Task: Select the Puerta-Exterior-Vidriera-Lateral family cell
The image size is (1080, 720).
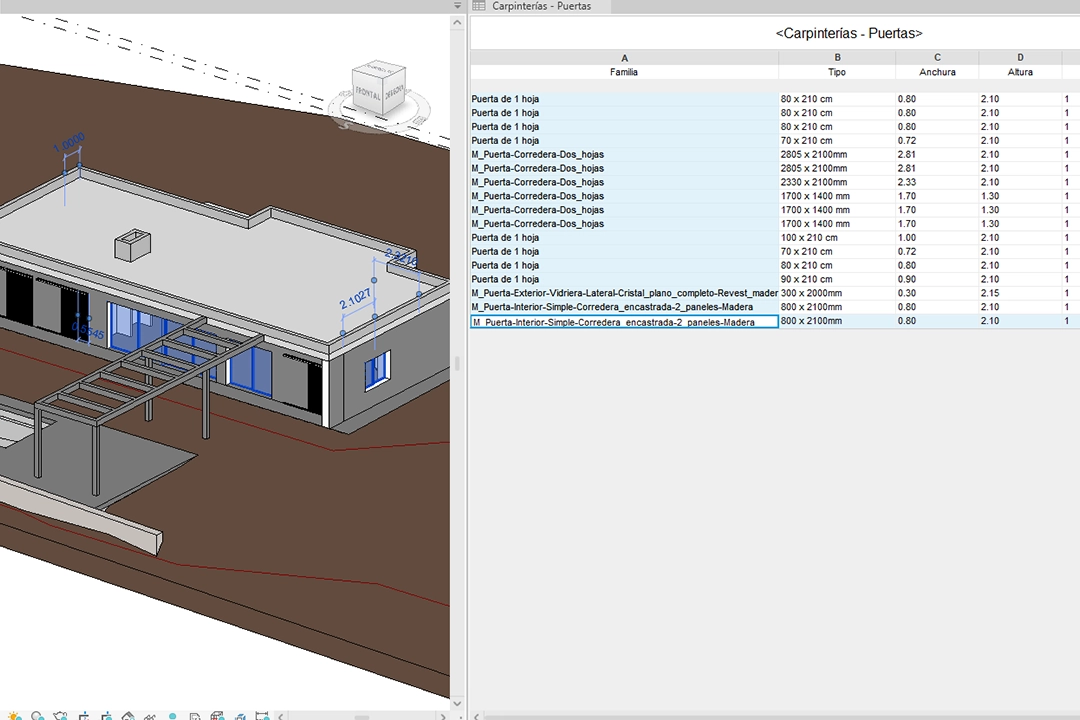Action: point(624,293)
